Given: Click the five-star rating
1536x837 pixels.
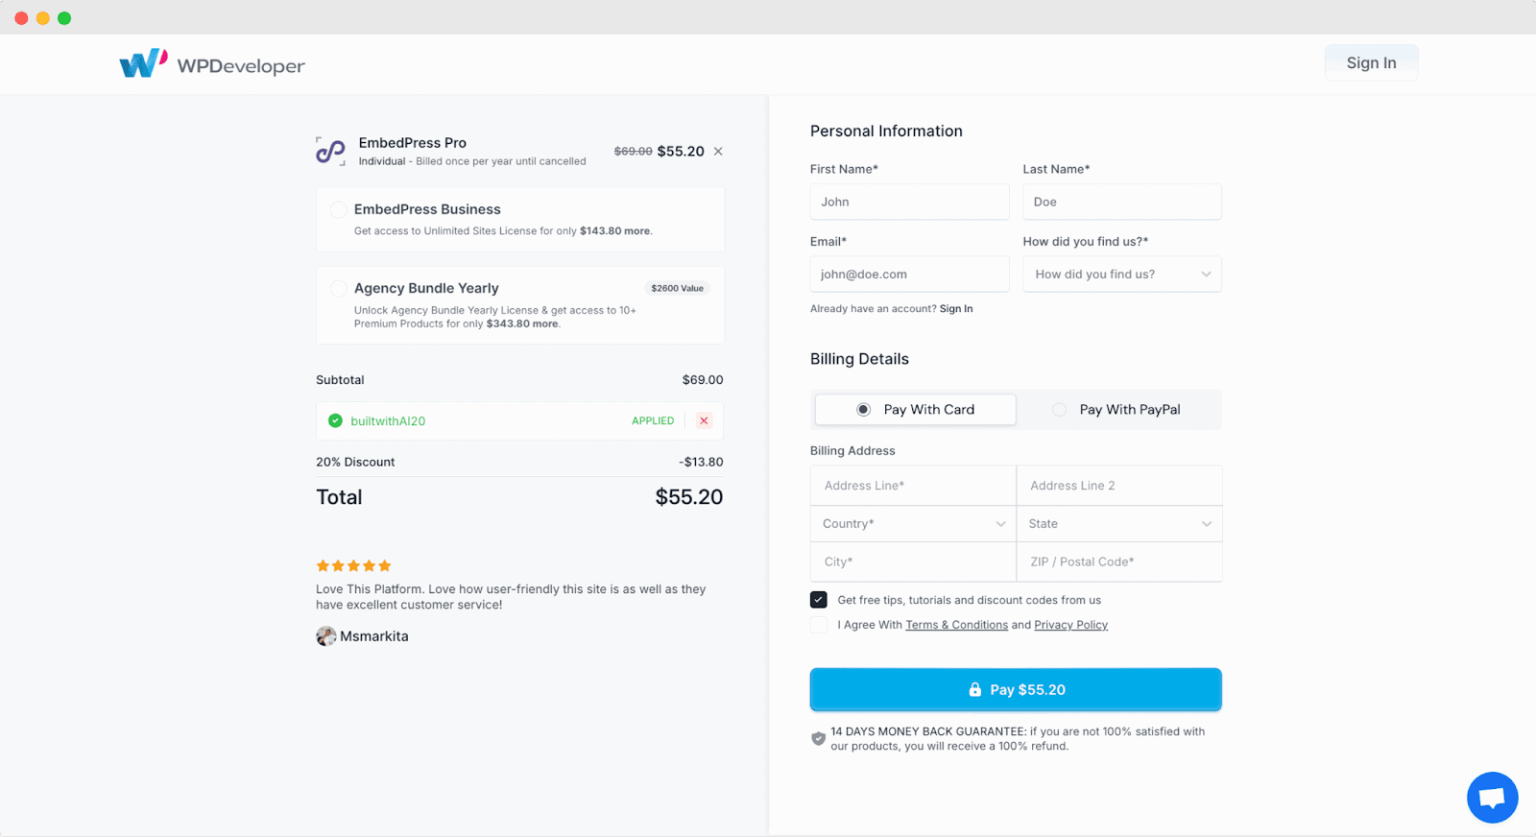Looking at the screenshot, I should [x=354, y=566].
